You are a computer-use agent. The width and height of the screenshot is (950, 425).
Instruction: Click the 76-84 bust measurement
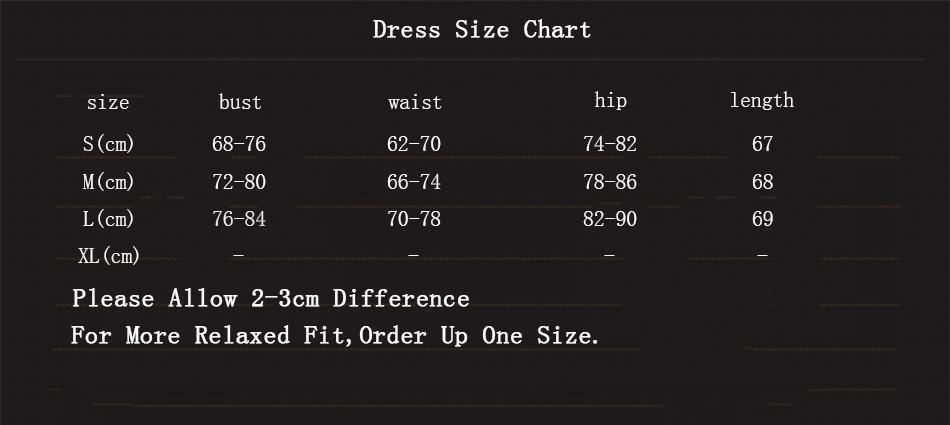click(x=239, y=219)
